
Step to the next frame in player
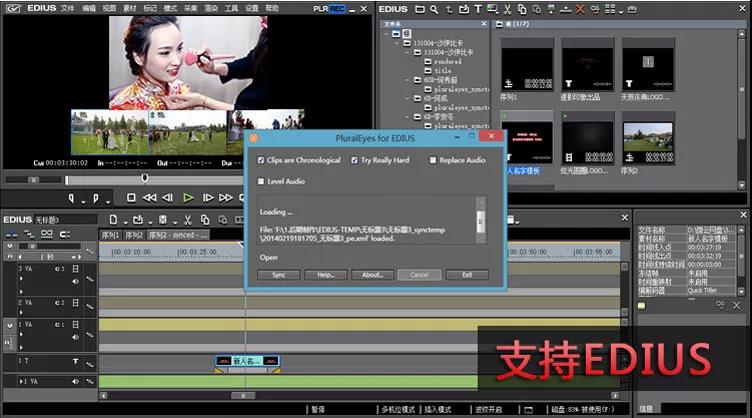point(208,197)
